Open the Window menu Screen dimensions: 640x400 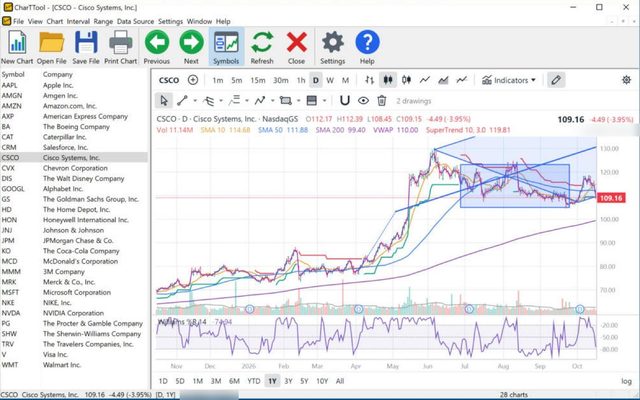click(x=199, y=21)
